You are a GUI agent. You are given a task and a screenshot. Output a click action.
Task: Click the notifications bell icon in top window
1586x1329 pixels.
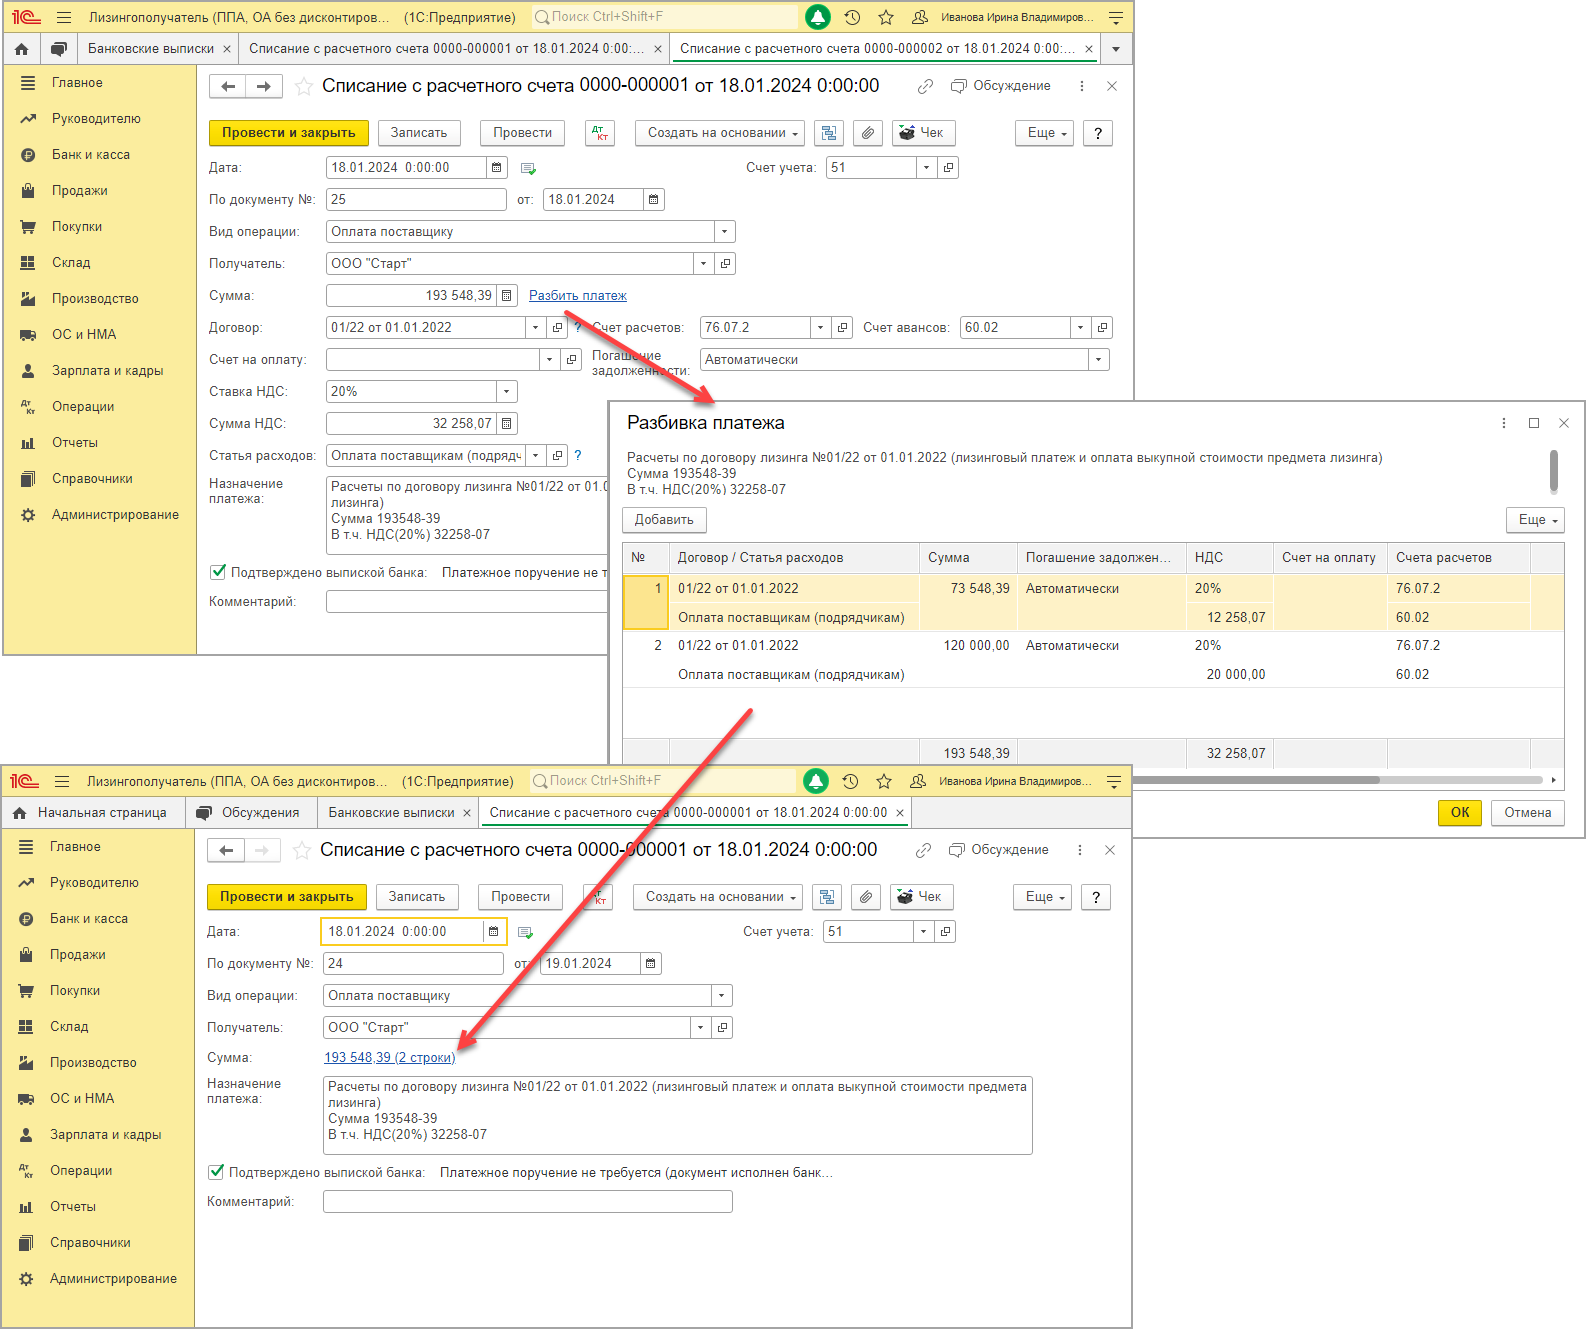(818, 17)
